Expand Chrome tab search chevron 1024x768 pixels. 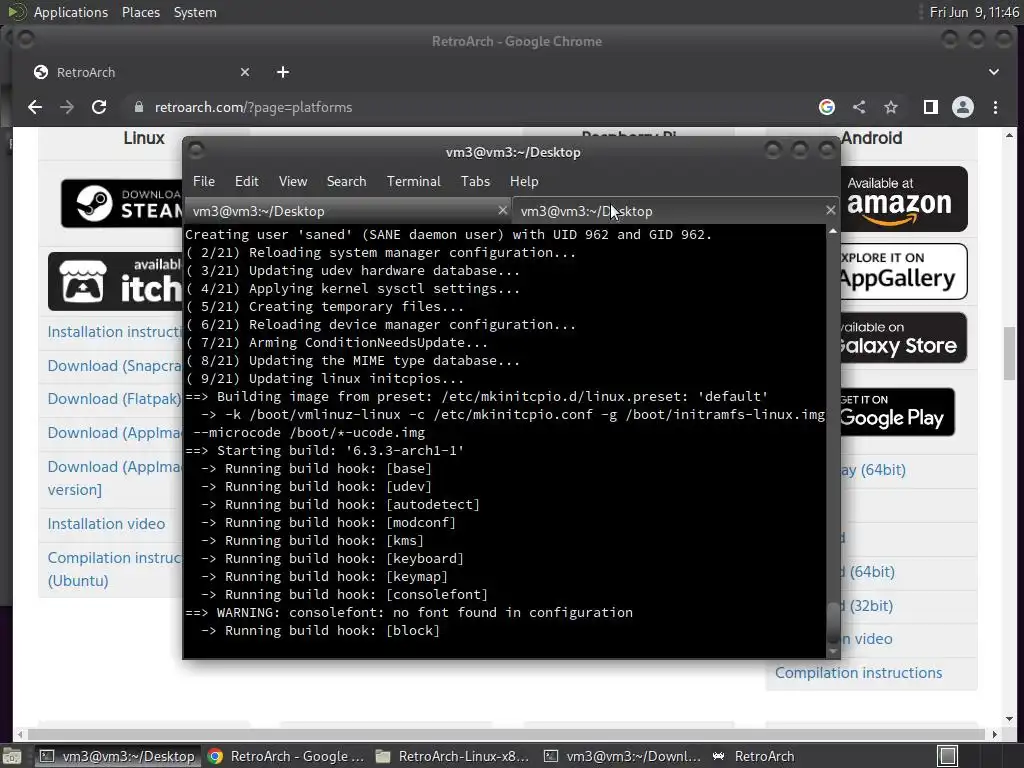(x=993, y=72)
